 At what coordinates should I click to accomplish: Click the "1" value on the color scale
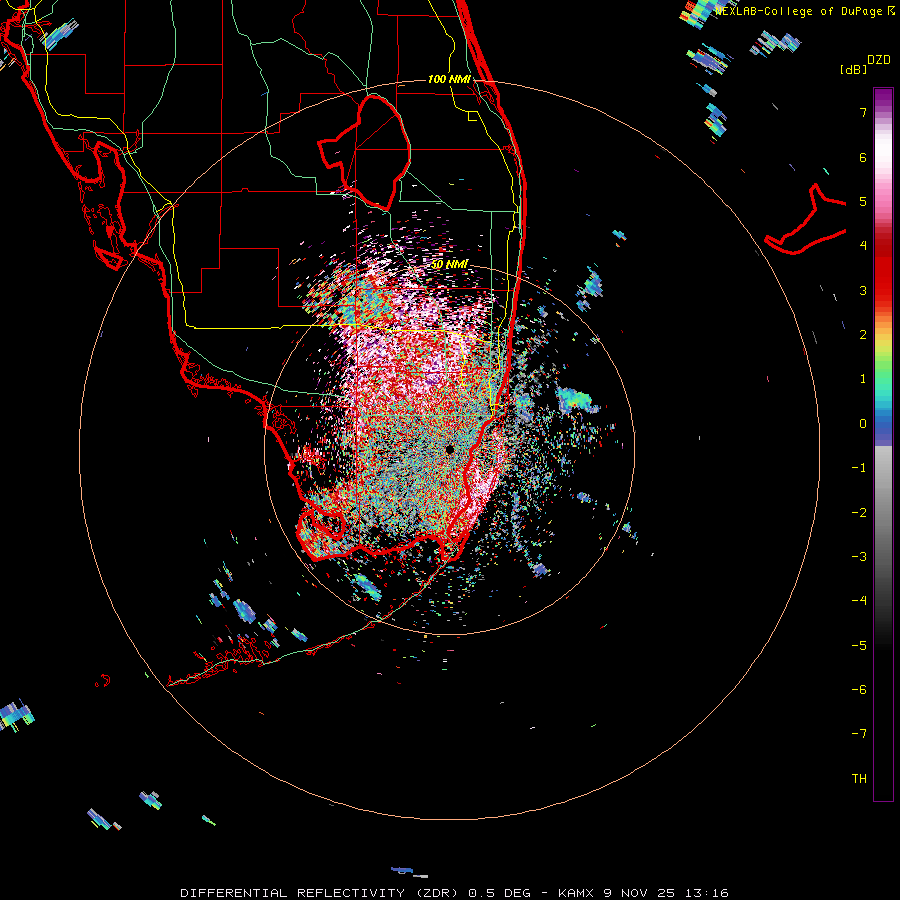[863, 379]
